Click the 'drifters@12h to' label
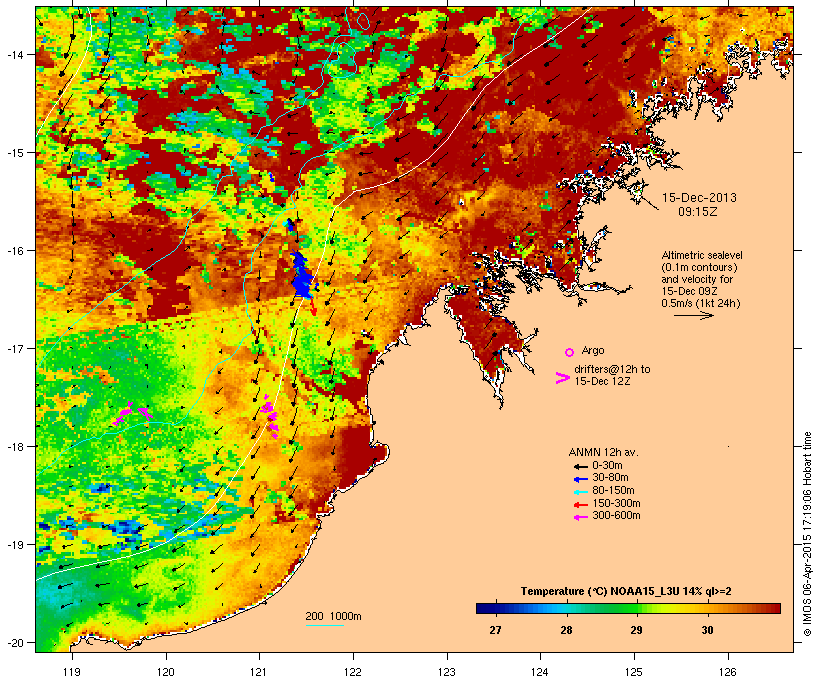820x680 pixels. [612, 369]
